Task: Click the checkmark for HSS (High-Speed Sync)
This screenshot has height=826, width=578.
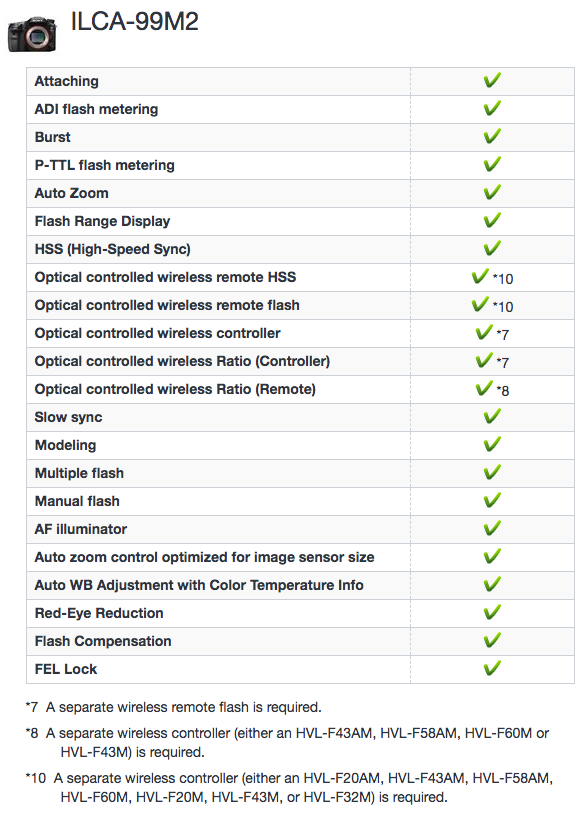Action: tap(492, 248)
